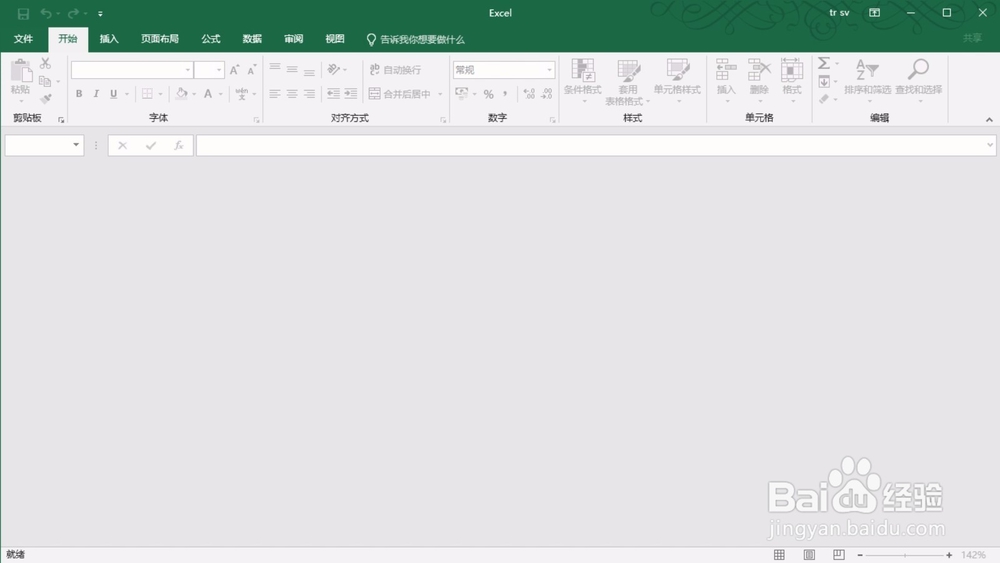Click the 告诉我你想要做什么 search box
This screenshot has width=1000, height=563.
pyautogui.click(x=416, y=40)
